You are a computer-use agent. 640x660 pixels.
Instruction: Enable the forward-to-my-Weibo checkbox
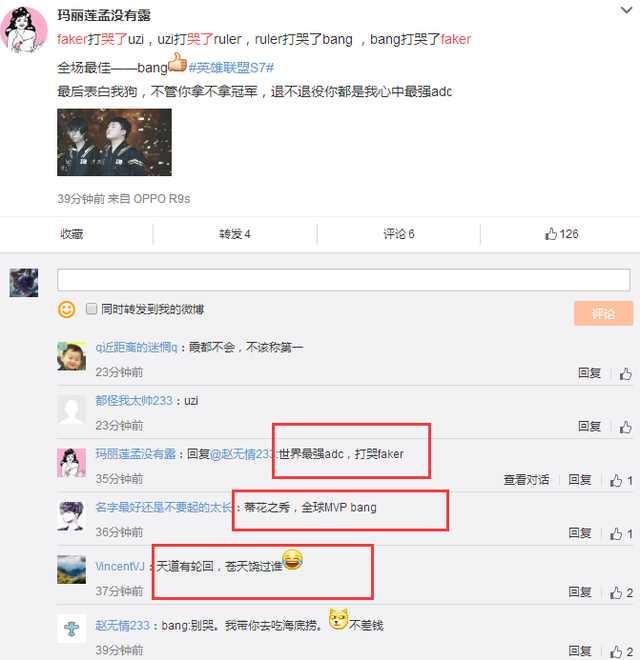point(91,309)
